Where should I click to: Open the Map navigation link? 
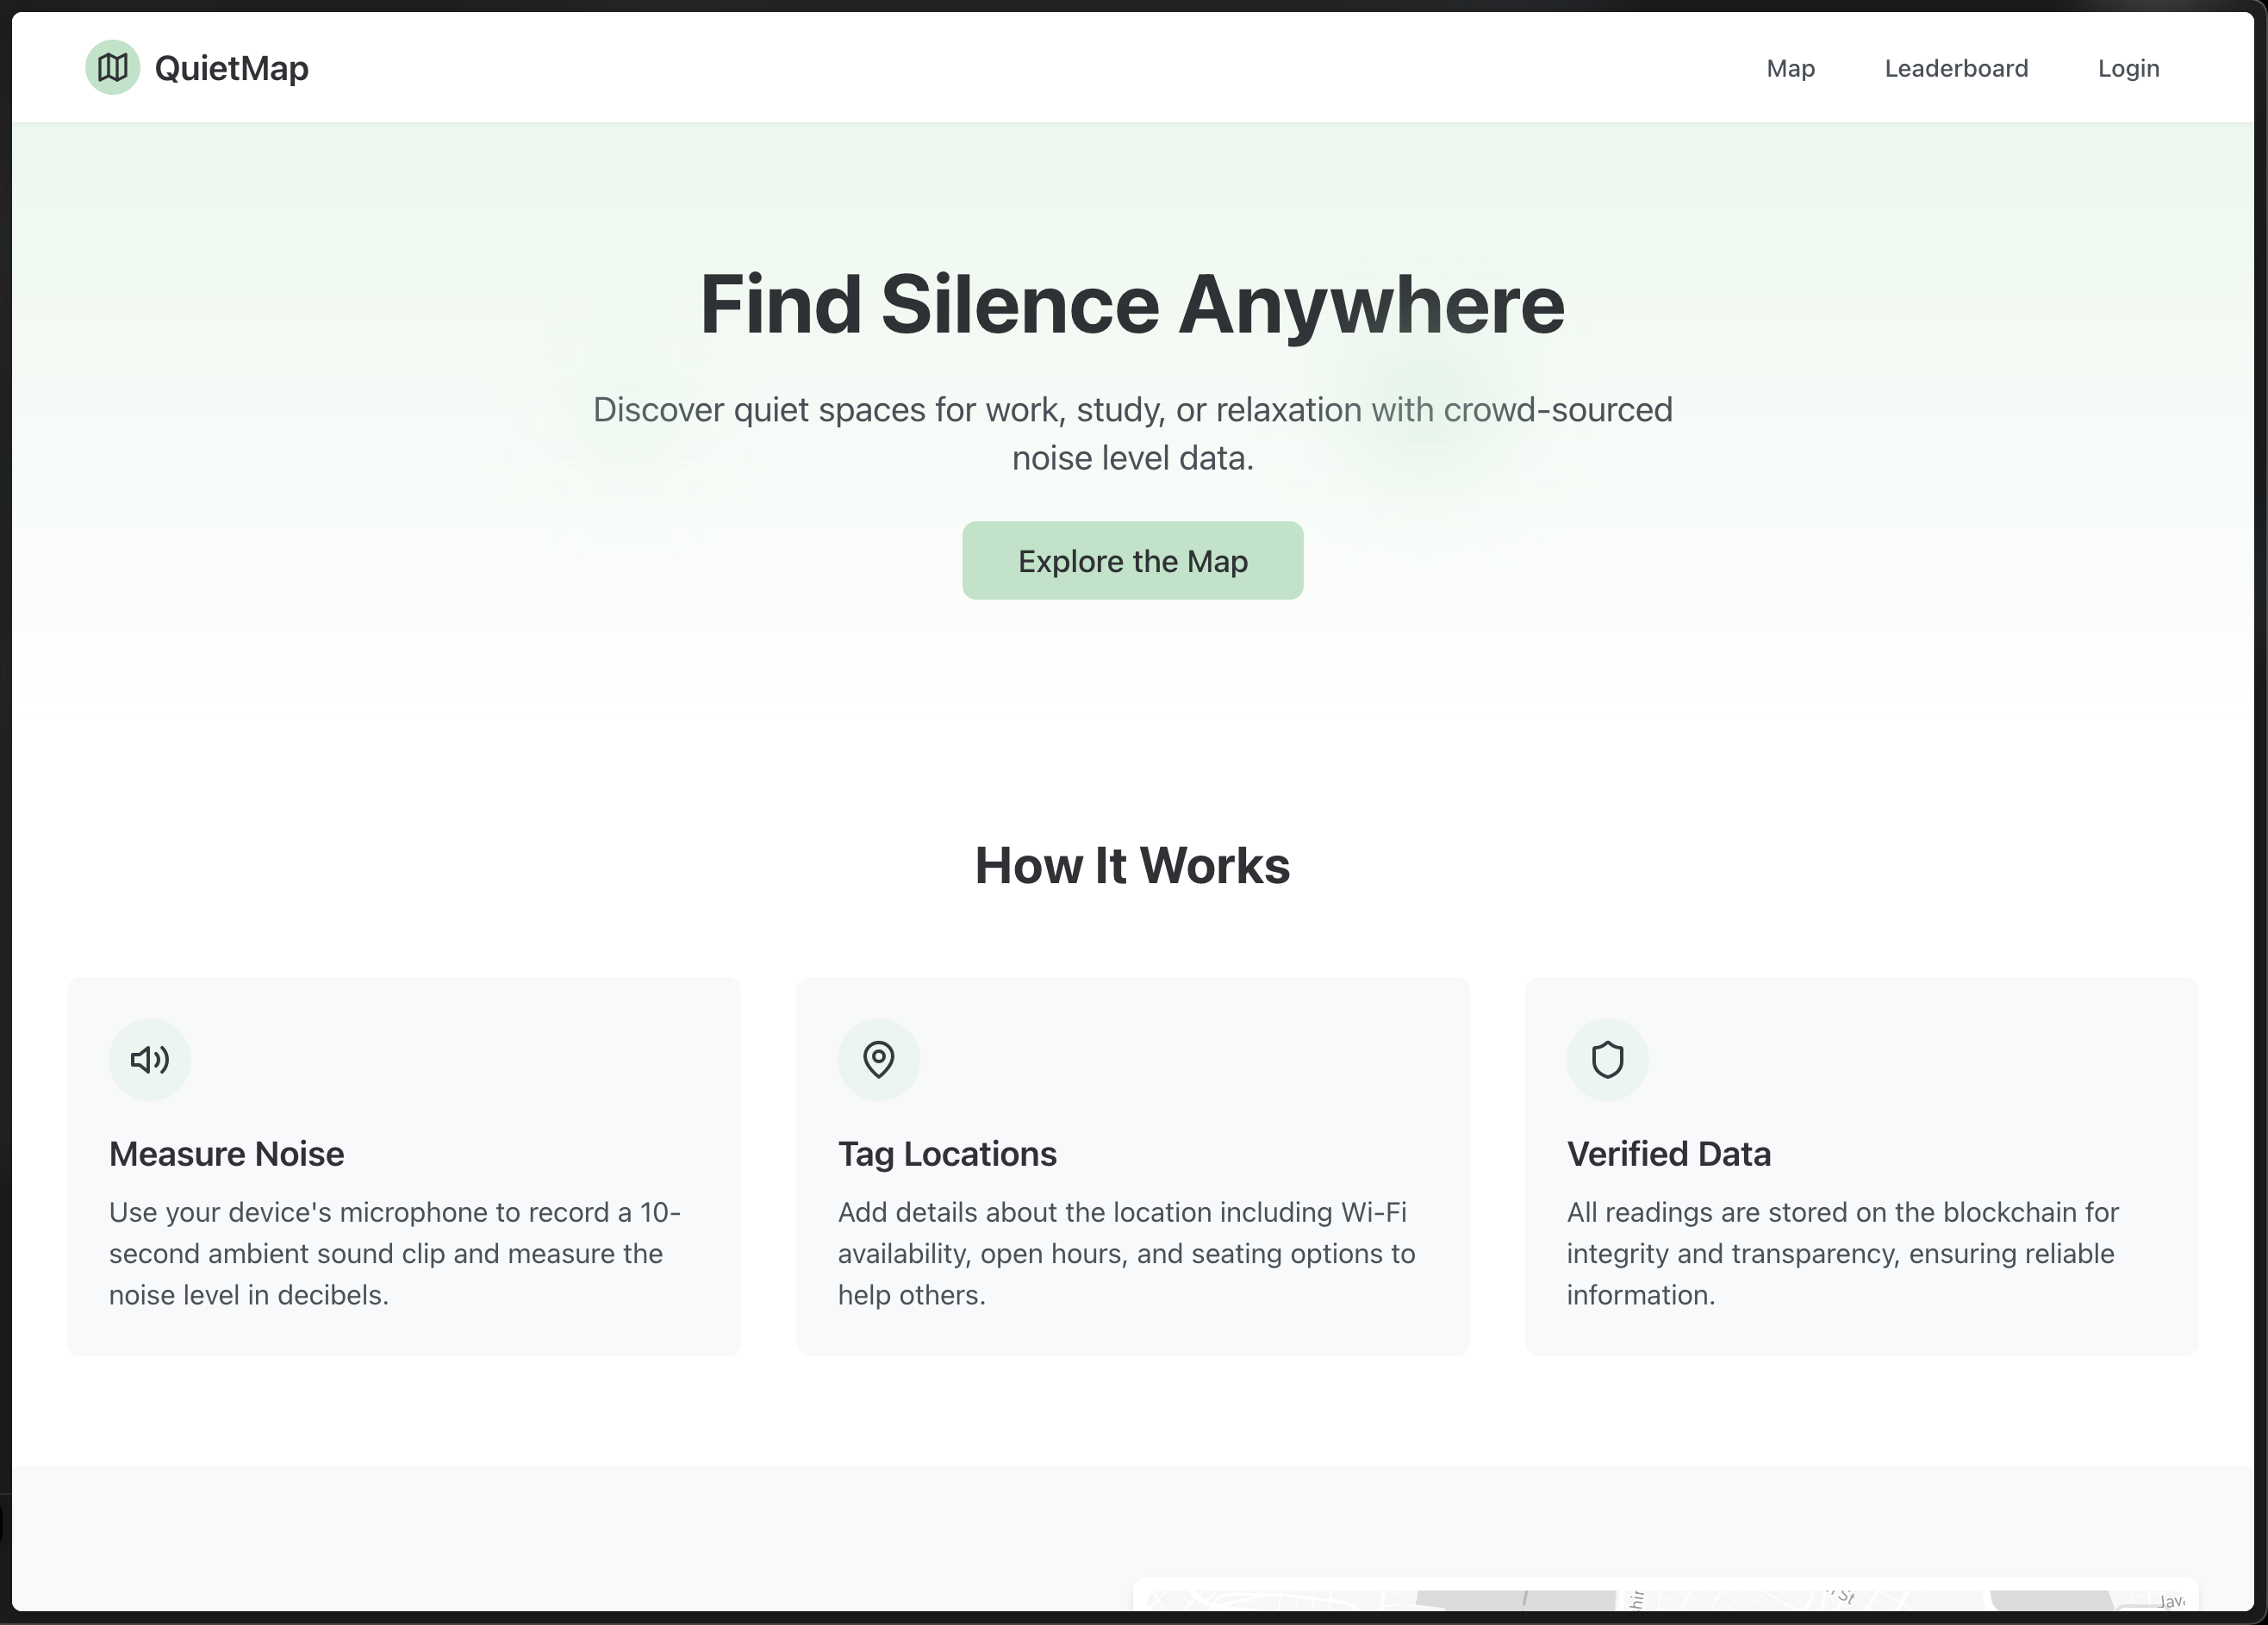coord(1789,68)
